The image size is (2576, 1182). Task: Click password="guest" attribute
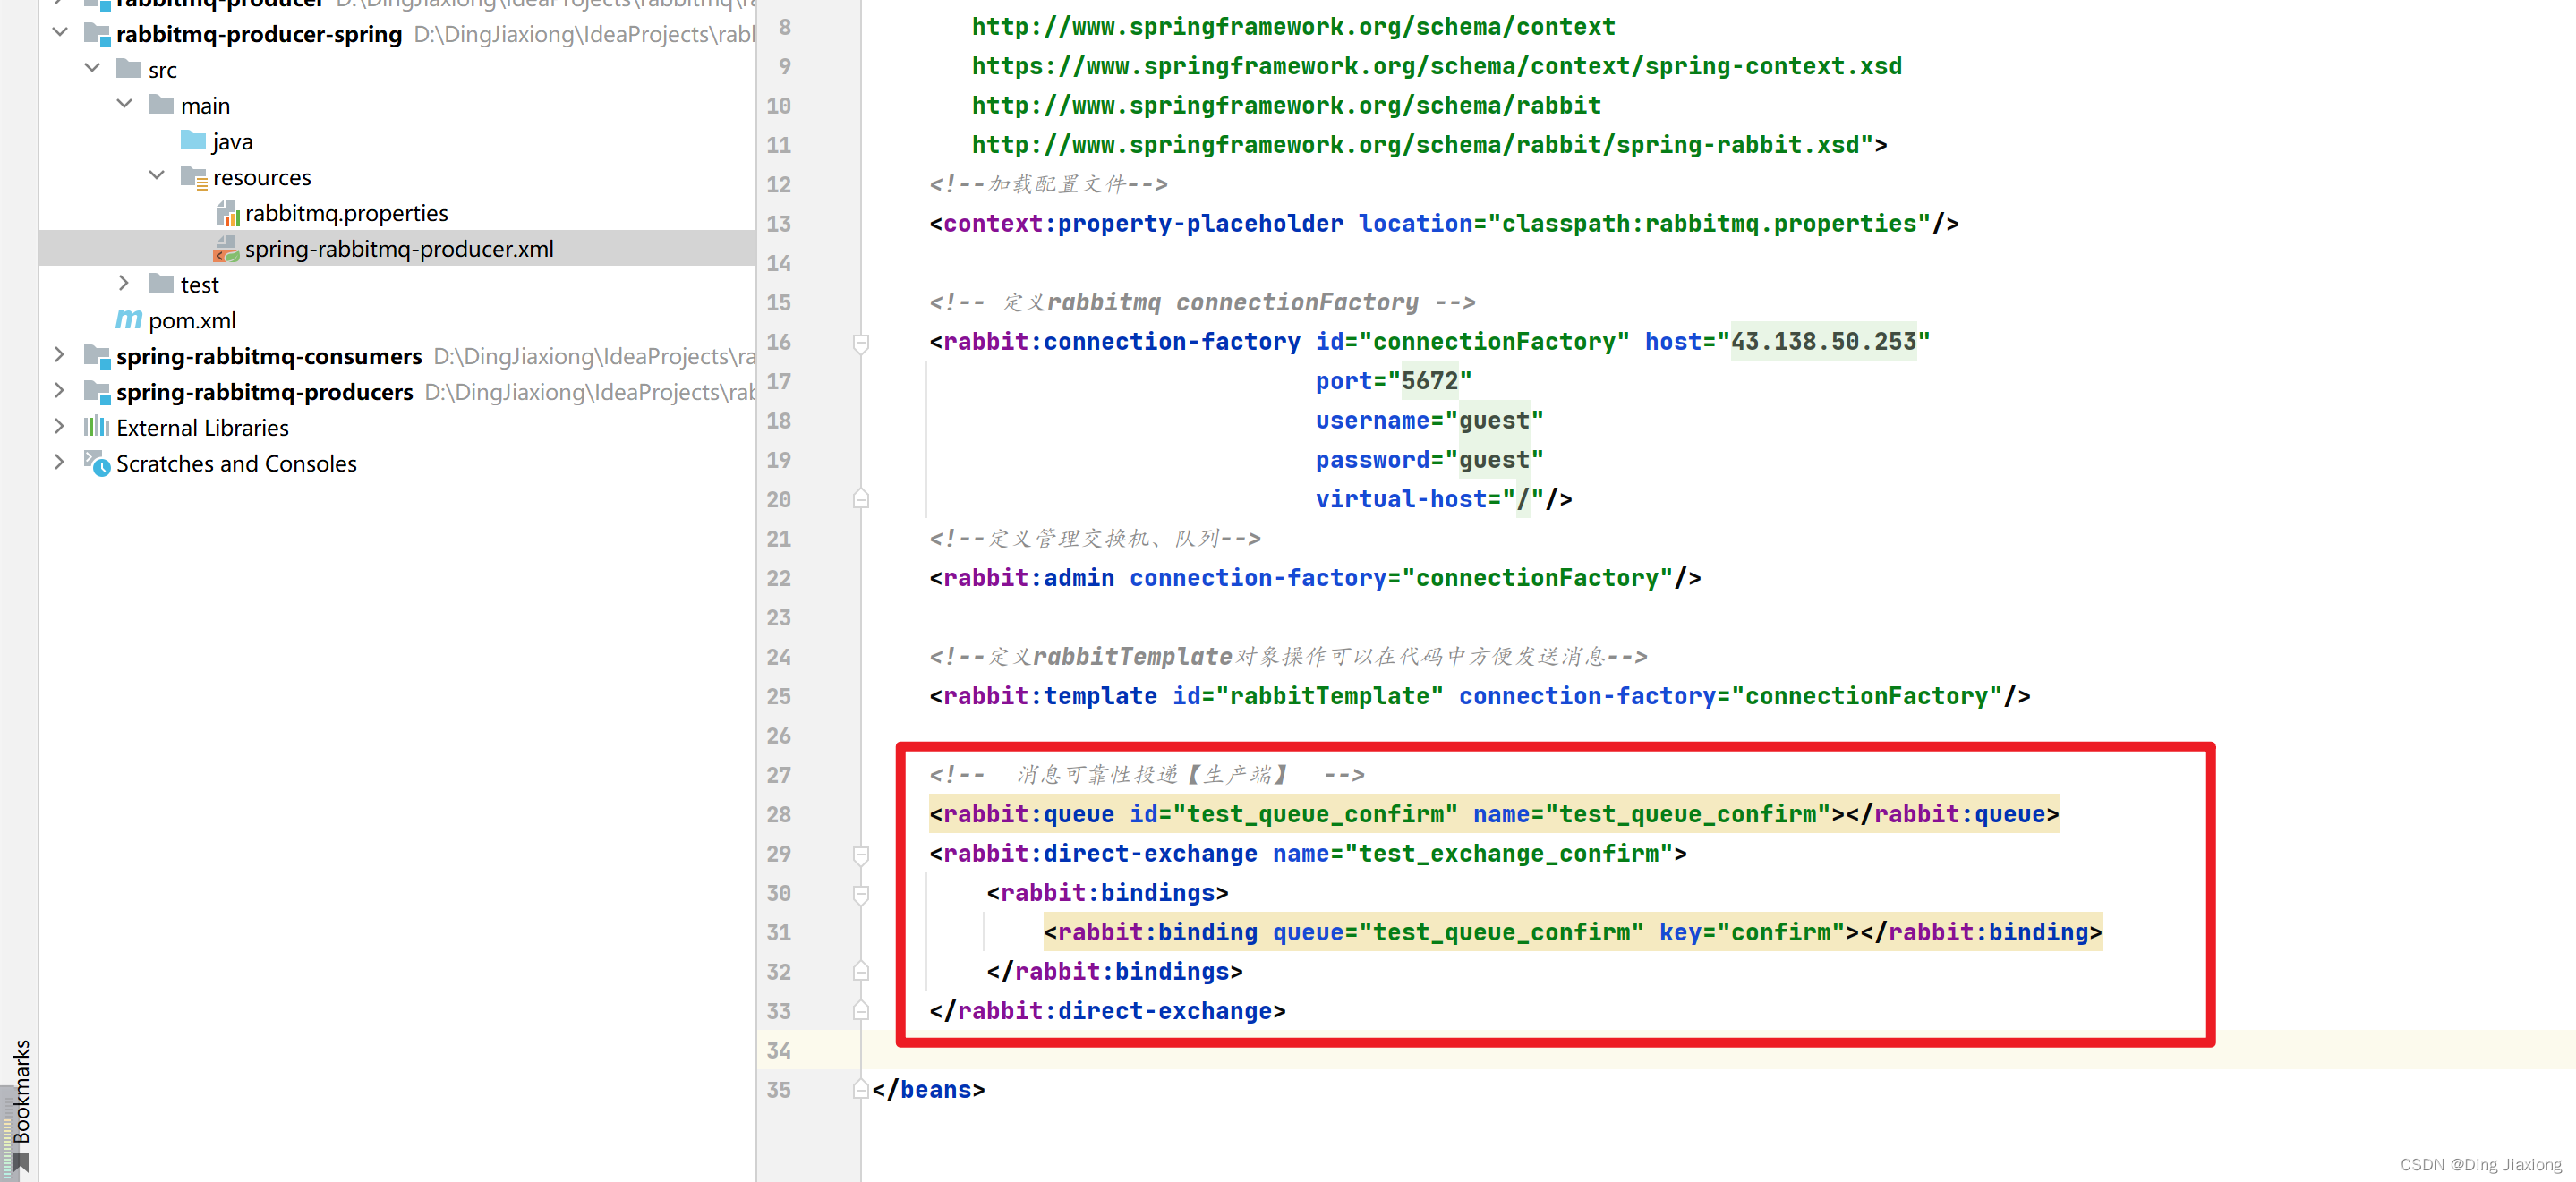(1429, 460)
